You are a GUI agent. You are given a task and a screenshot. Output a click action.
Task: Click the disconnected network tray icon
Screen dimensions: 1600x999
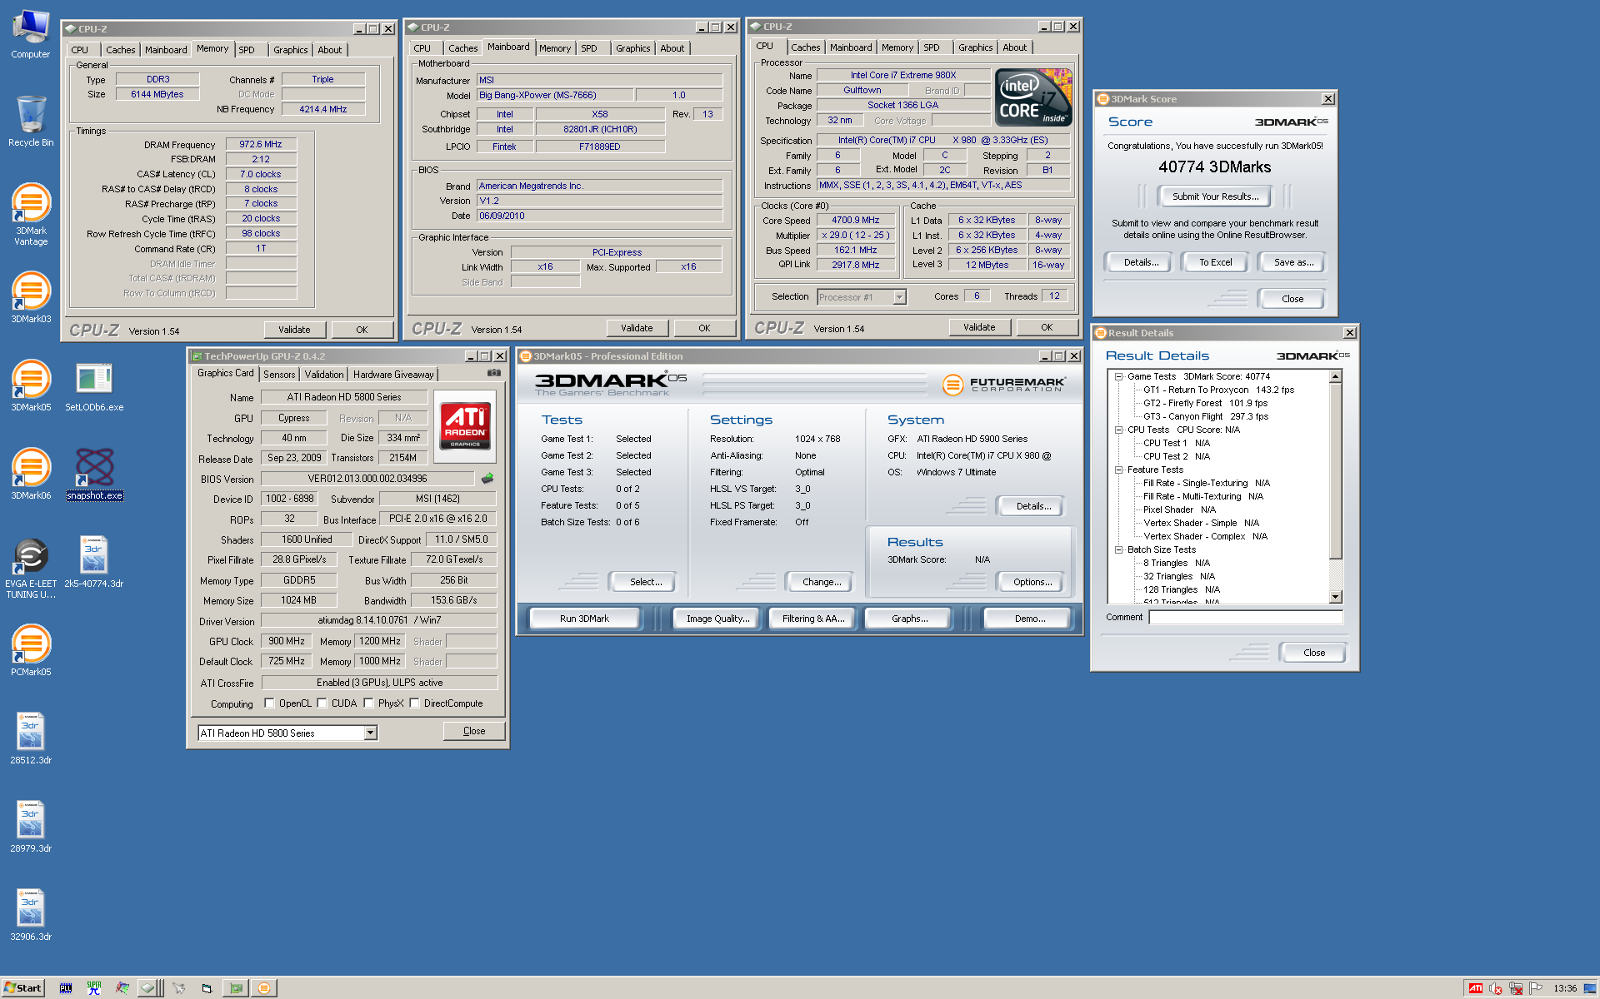1516,988
